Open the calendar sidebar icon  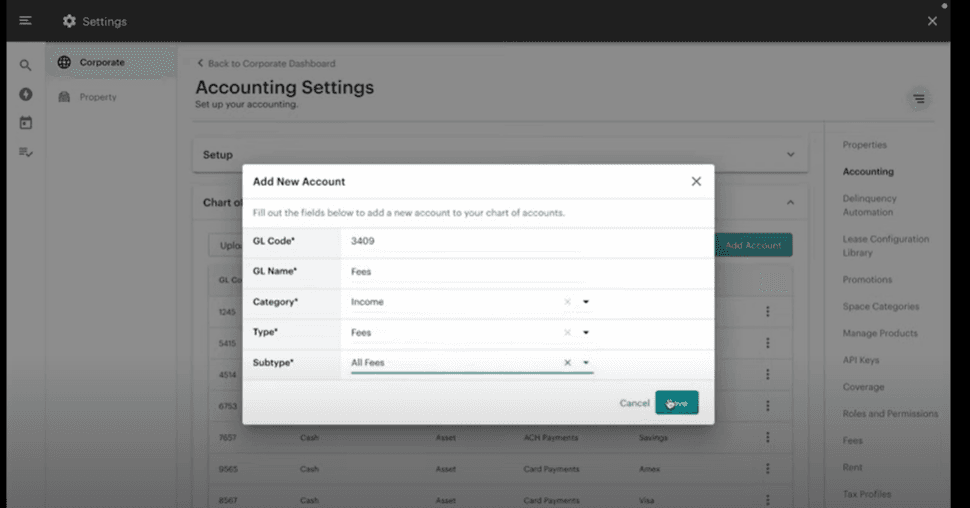25,123
